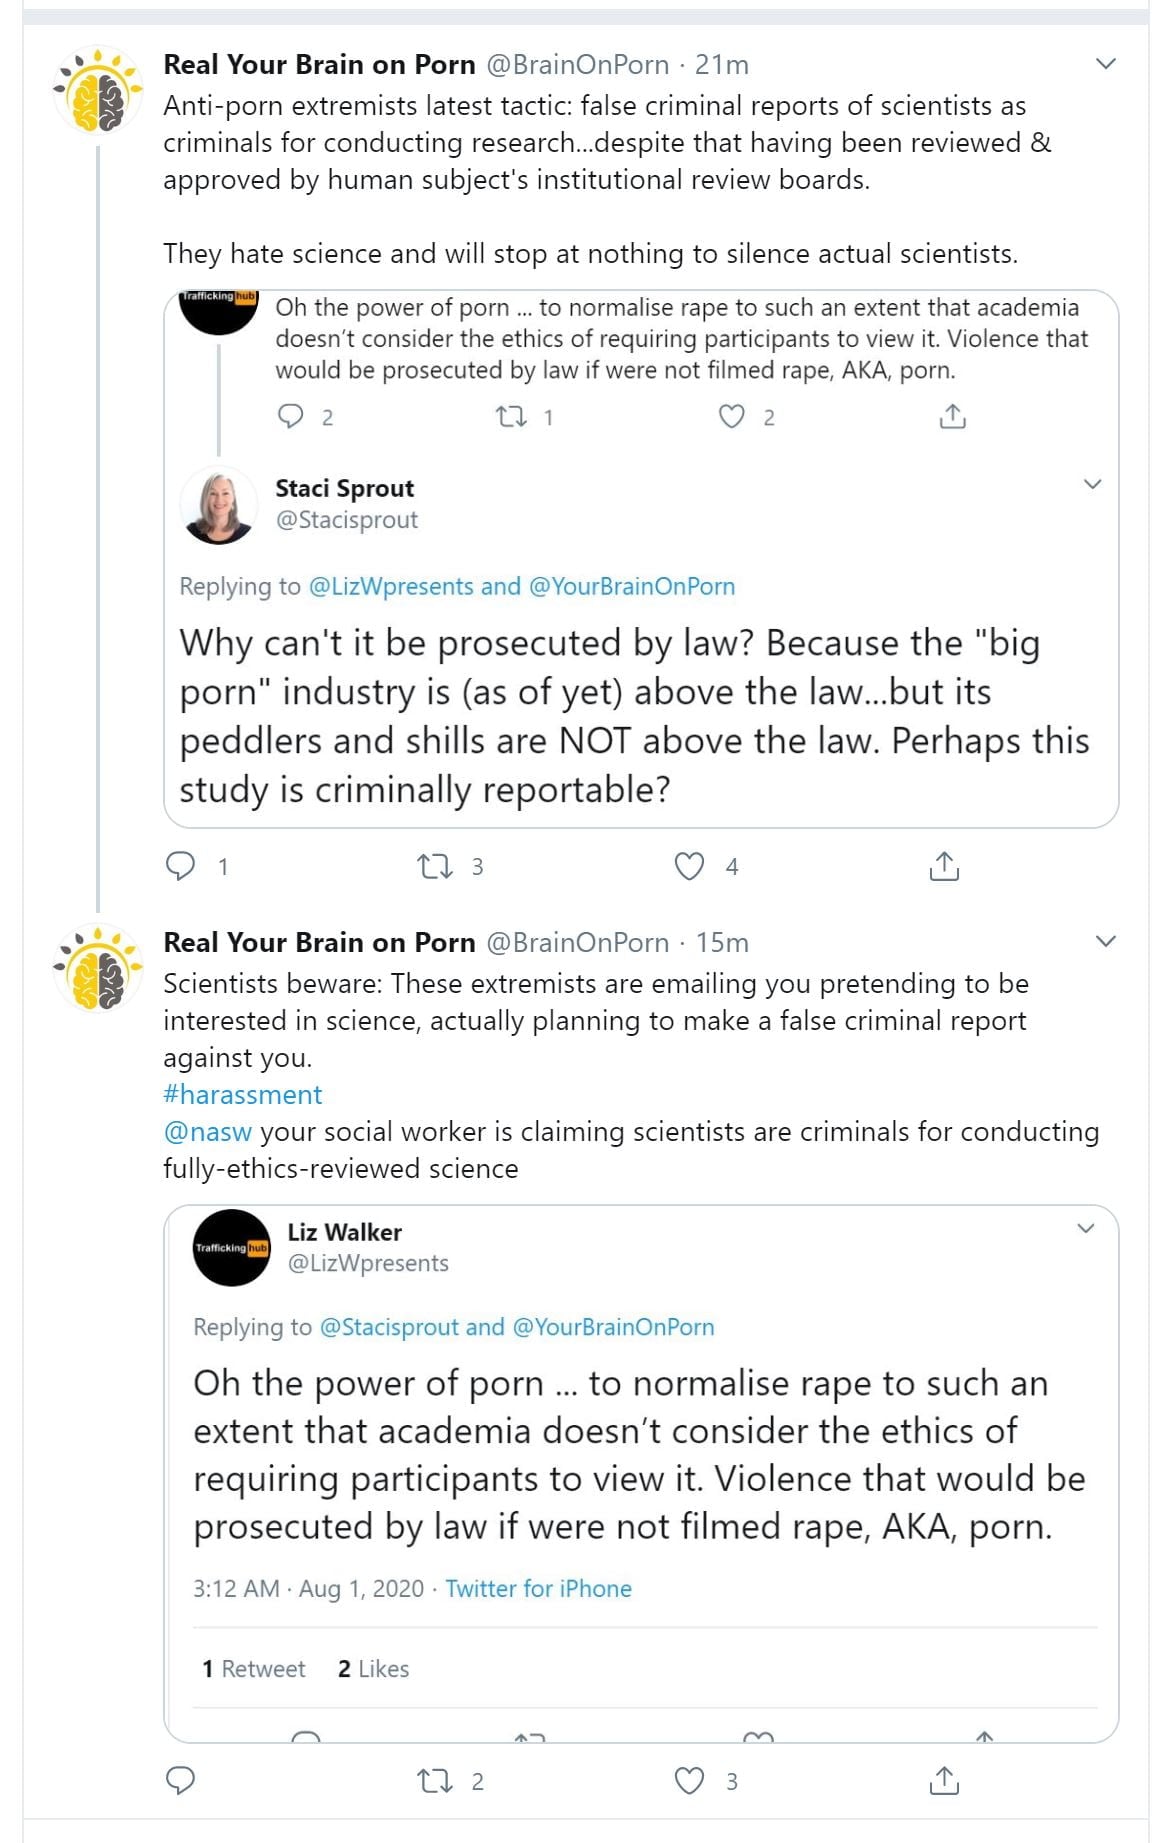Image resolution: width=1166 pixels, height=1843 pixels.
Task: Reply to the second tweet posted 15m ago
Action: pos(180,1780)
